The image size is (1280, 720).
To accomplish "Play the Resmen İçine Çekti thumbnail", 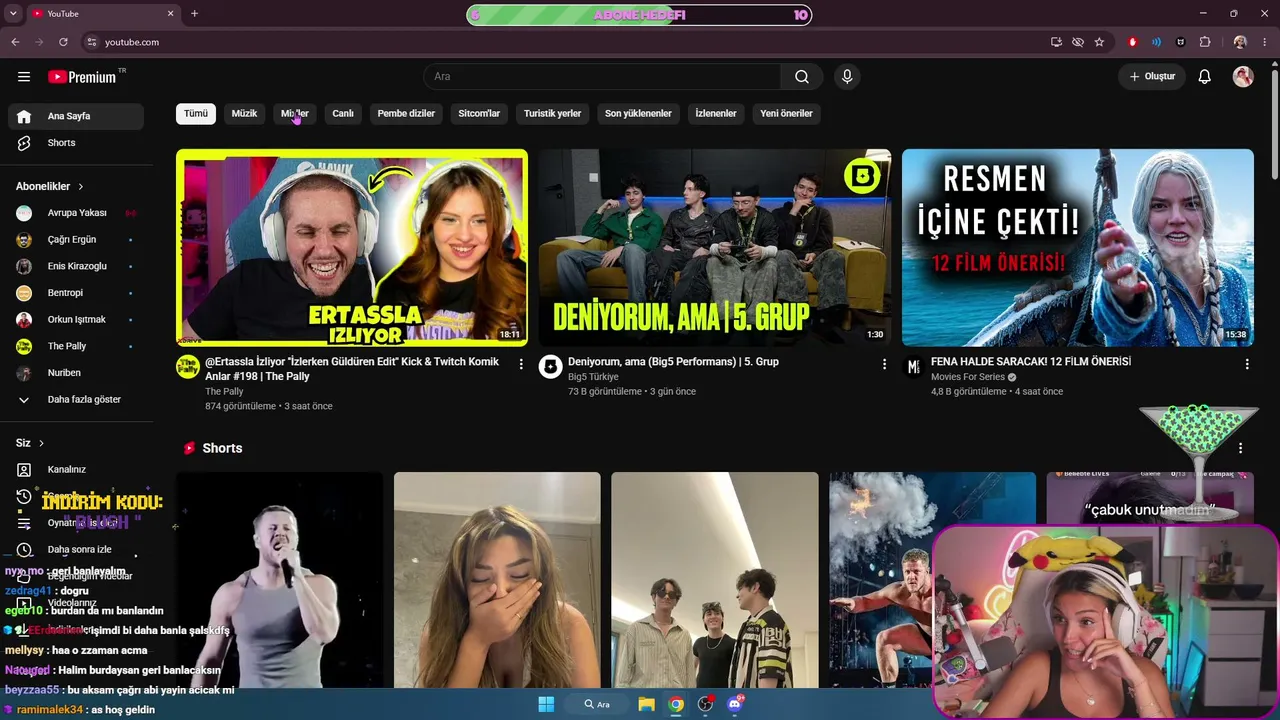I will (x=1078, y=248).
